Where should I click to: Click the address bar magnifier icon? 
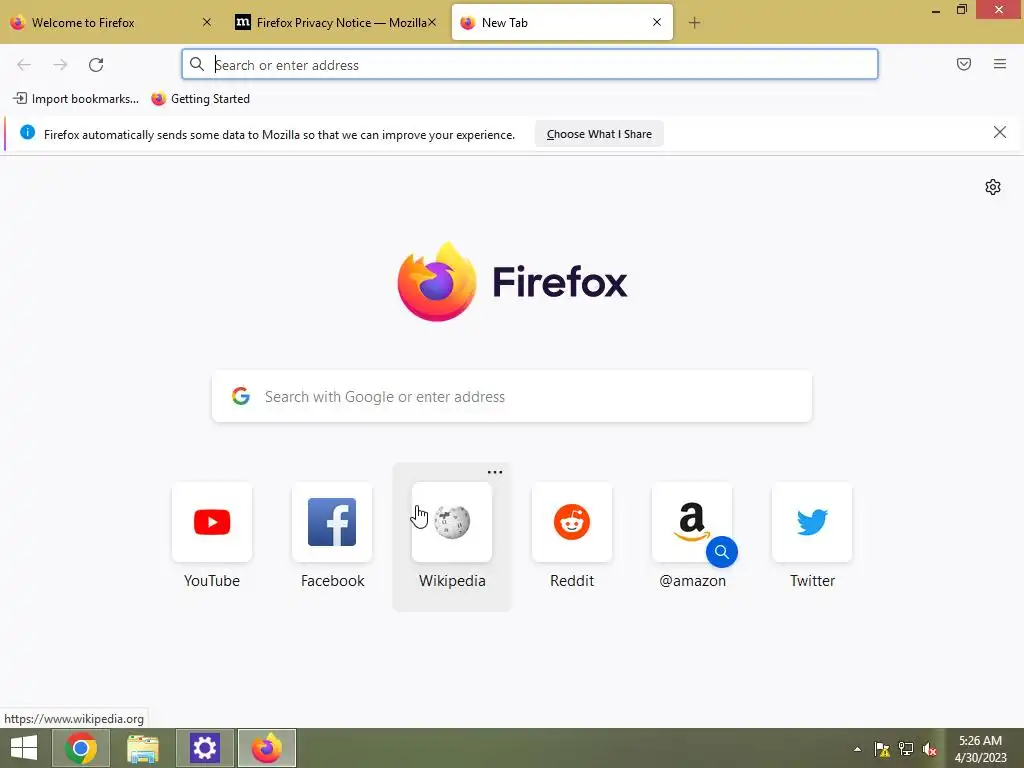click(x=197, y=64)
